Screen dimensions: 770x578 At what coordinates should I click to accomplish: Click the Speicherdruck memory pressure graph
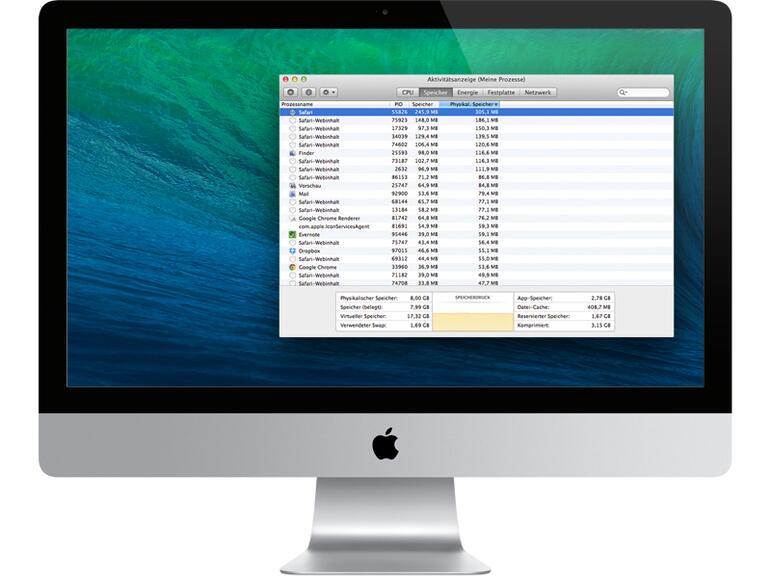473,312
